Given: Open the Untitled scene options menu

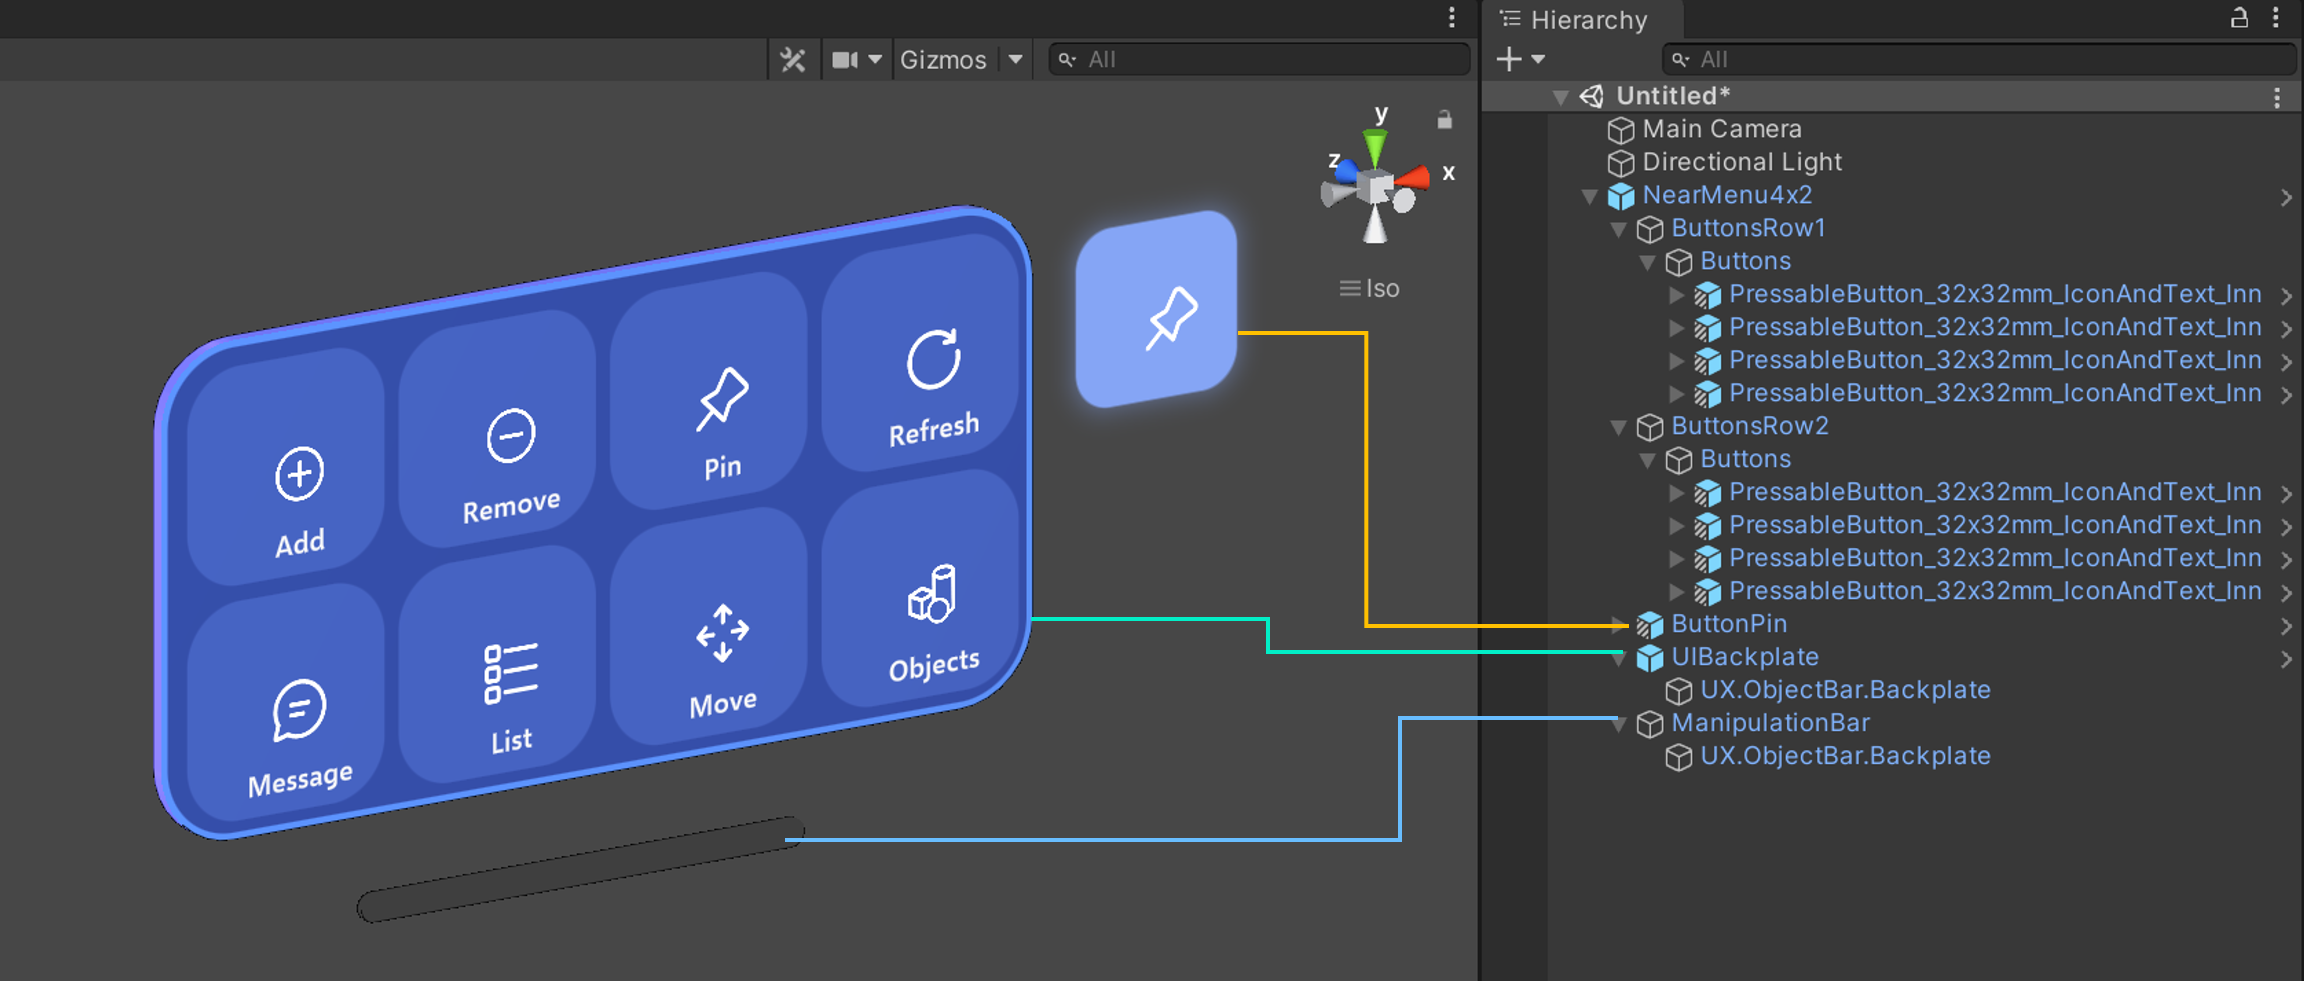Looking at the screenshot, I should point(2277,97).
